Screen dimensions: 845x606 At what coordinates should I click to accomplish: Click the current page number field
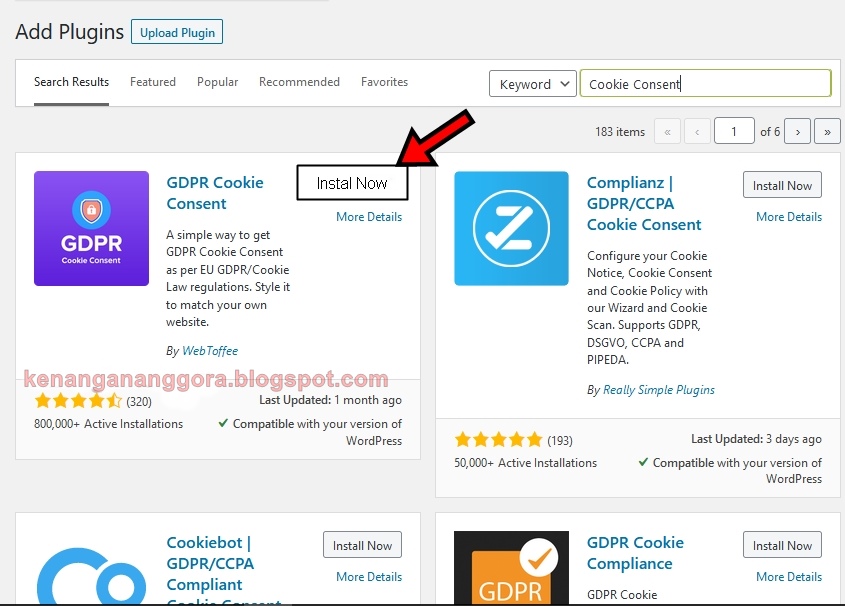click(734, 131)
